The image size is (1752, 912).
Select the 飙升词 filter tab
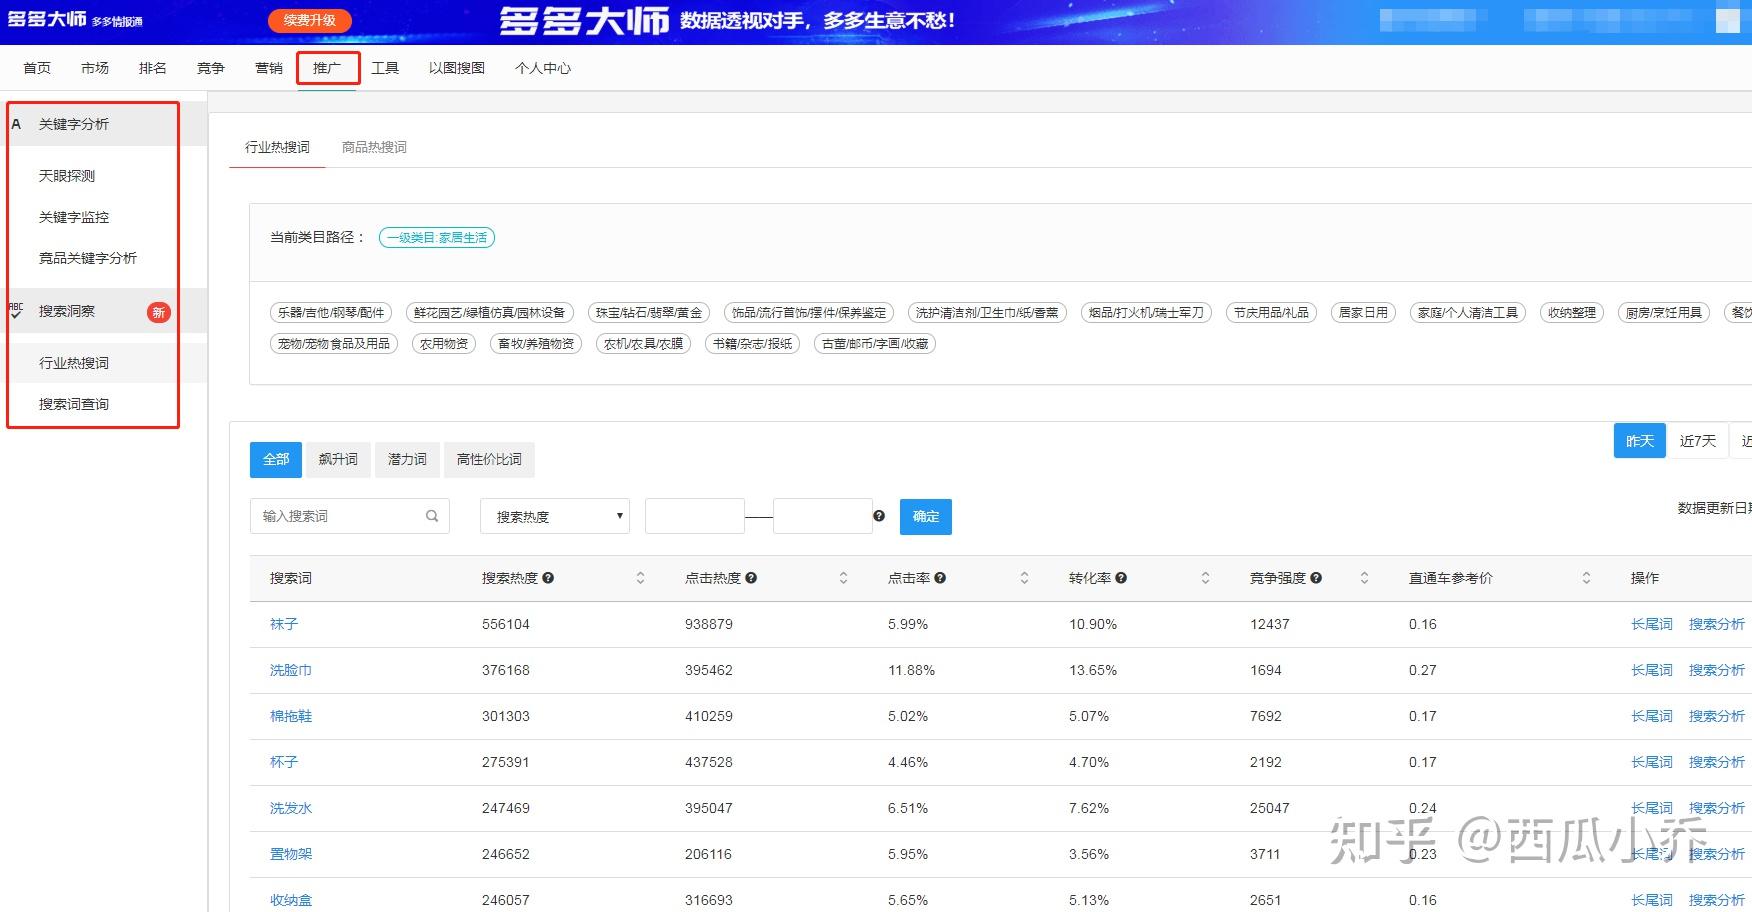338,459
